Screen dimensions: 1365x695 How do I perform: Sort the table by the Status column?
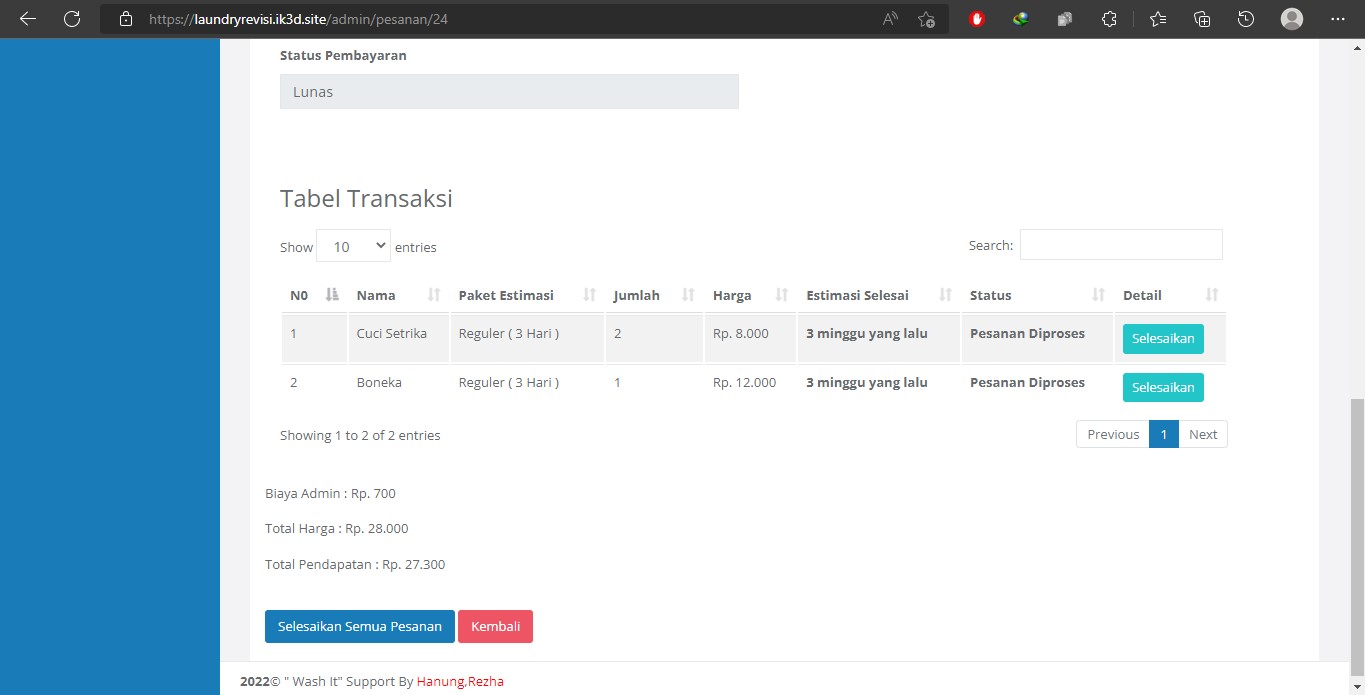990,295
